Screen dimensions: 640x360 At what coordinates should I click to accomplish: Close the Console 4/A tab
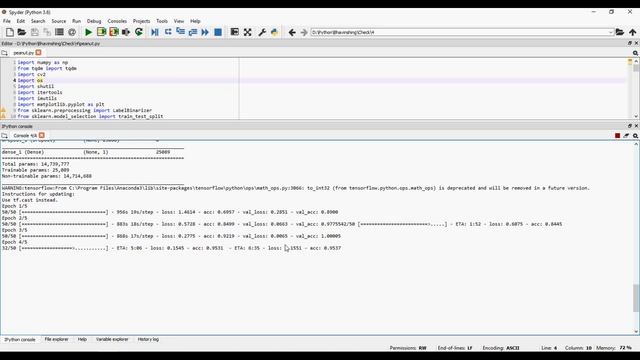42,135
